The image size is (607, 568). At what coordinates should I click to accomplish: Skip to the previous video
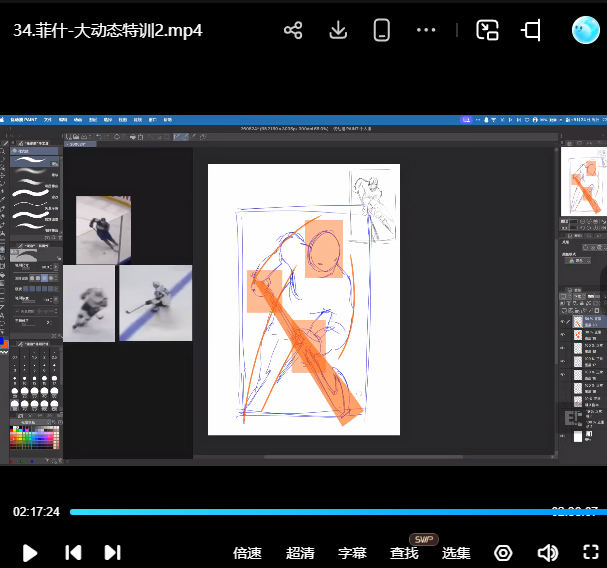[73, 553]
